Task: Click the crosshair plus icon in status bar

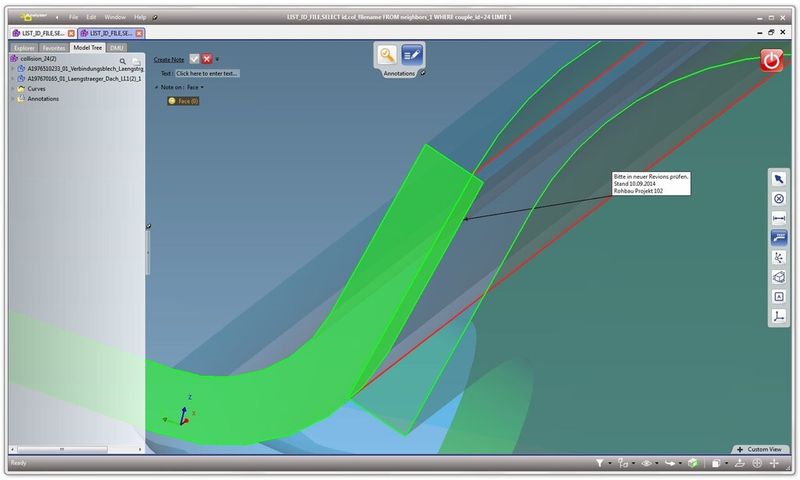Action: point(774,463)
